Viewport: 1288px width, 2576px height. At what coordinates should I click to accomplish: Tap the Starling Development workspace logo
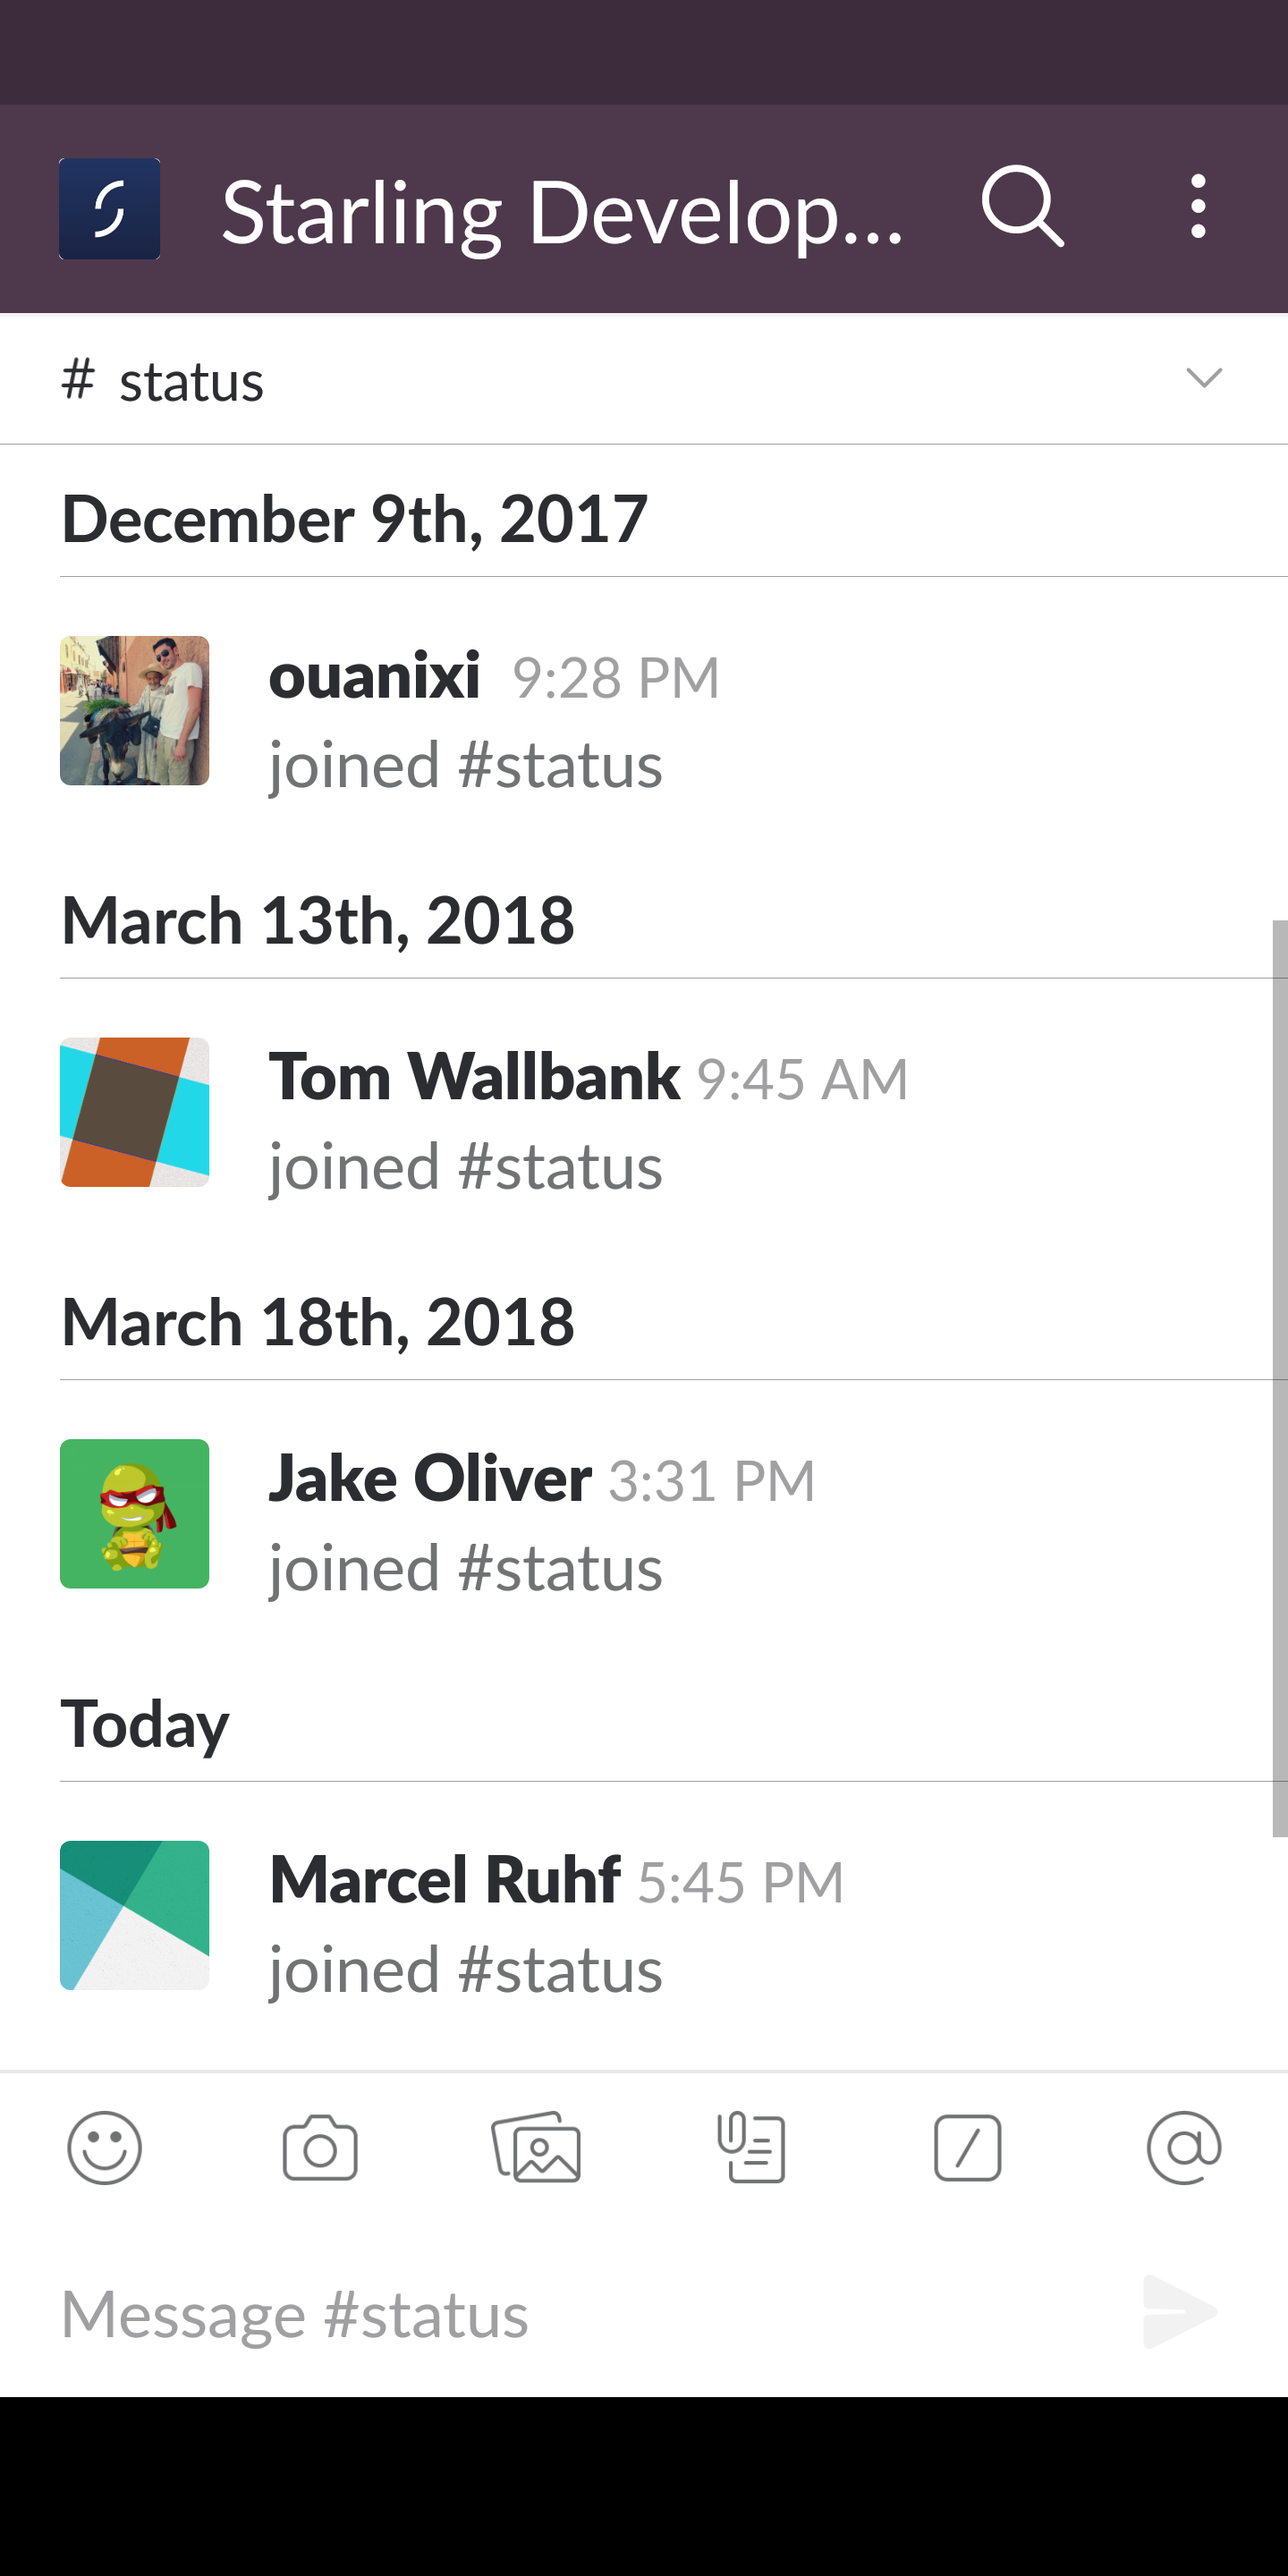(109, 208)
